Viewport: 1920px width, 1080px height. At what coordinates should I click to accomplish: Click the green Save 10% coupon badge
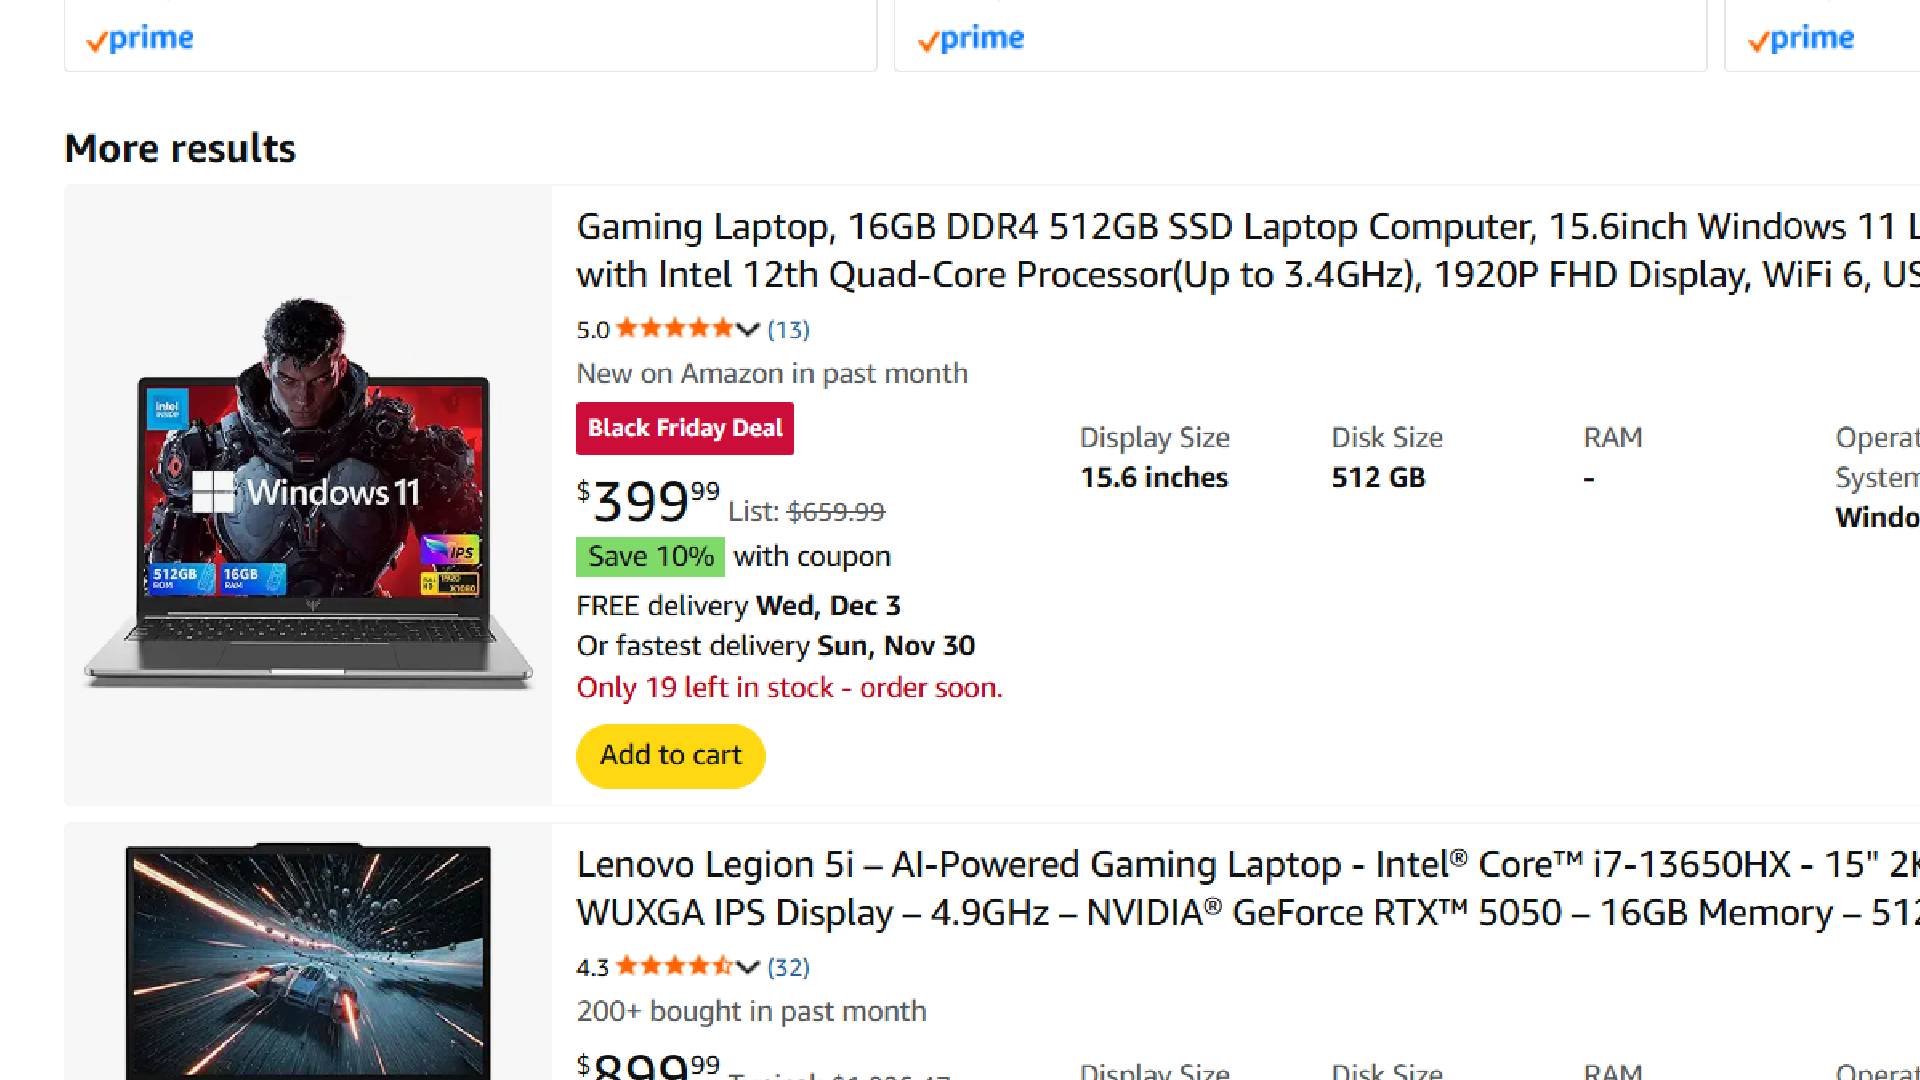pyautogui.click(x=649, y=556)
